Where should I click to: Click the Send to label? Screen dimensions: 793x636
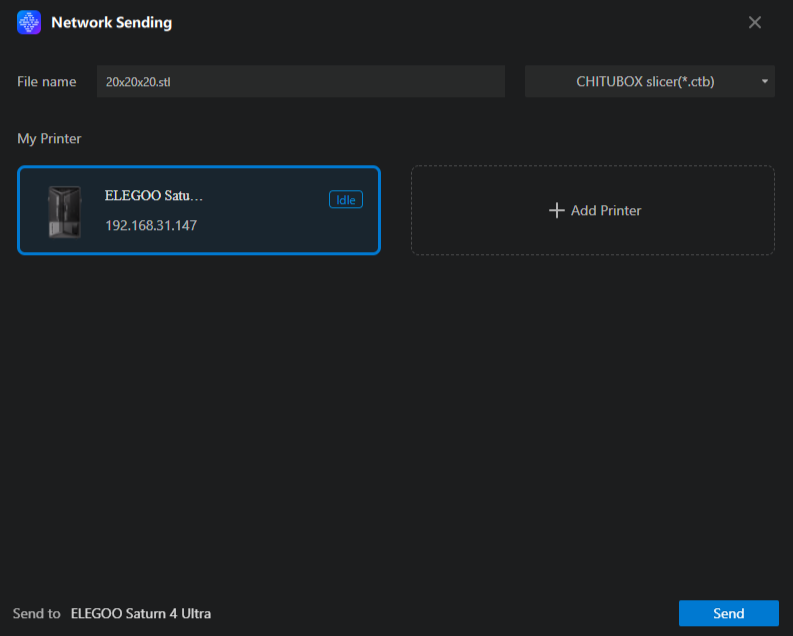(36, 613)
